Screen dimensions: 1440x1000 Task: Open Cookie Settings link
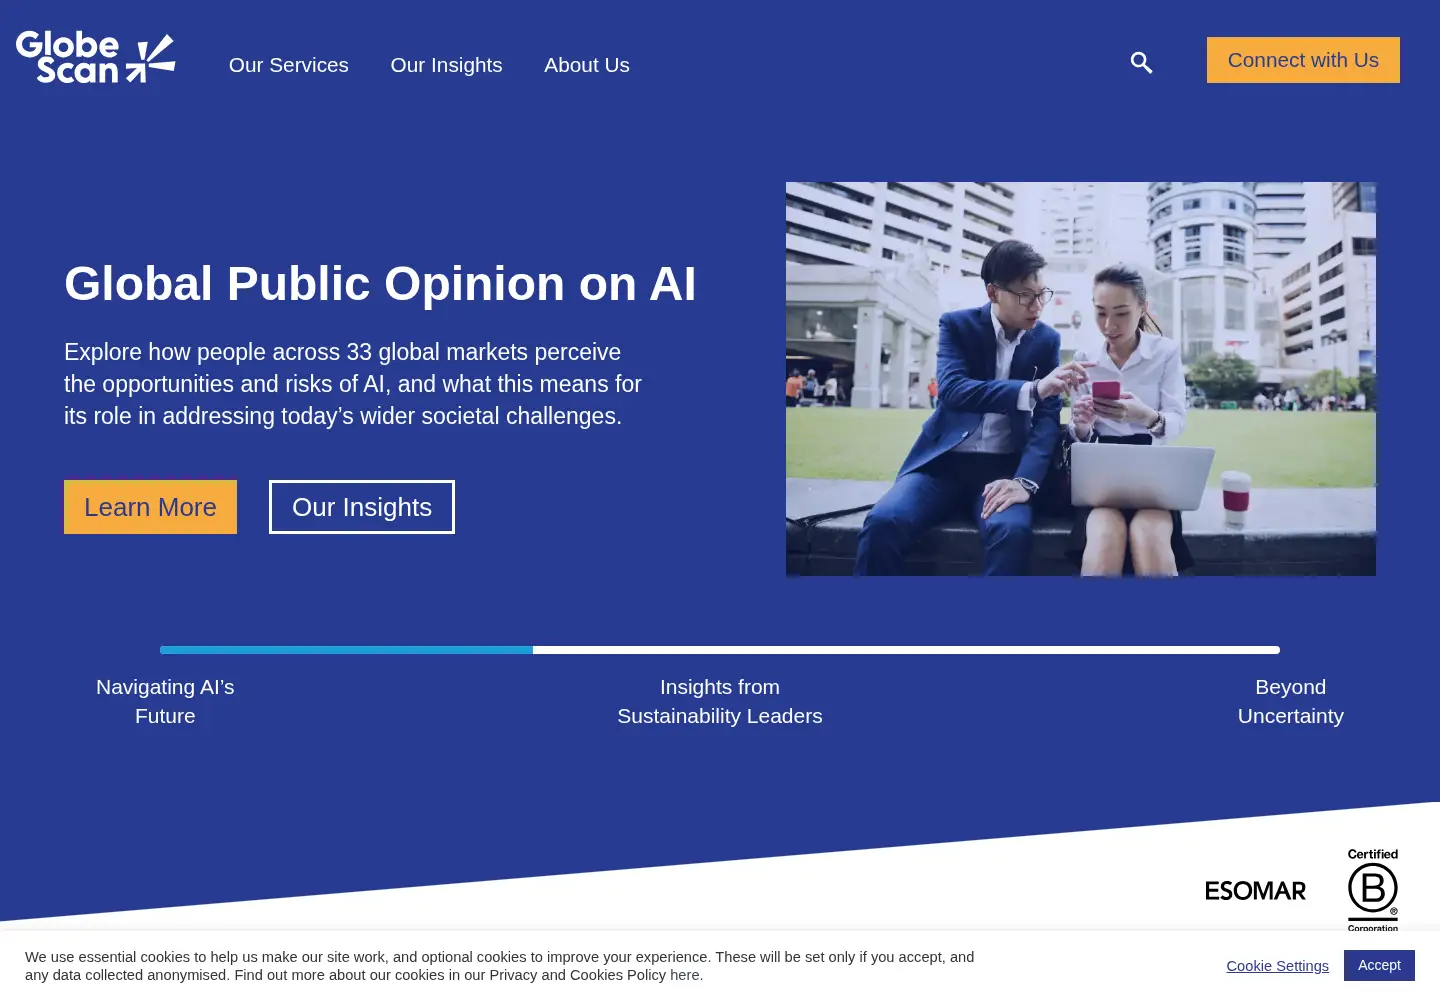[x=1277, y=966]
